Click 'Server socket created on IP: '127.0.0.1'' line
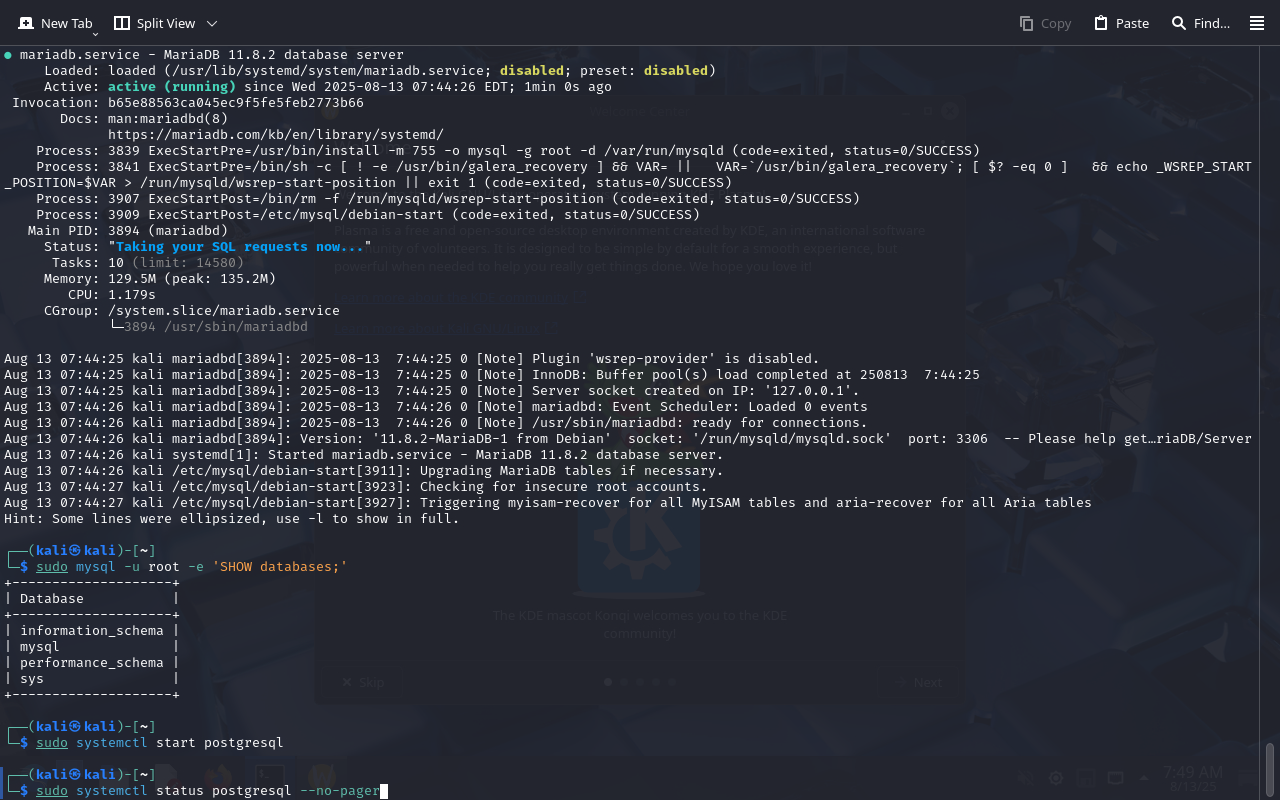1280x800 pixels. click(432, 391)
